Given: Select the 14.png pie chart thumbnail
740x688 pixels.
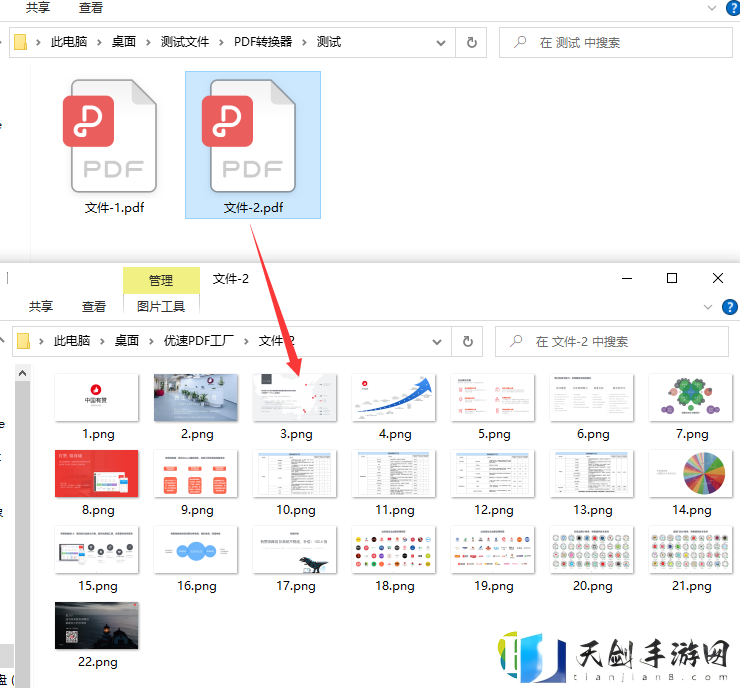Looking at the screenshot, I should [x=691, y=473].
